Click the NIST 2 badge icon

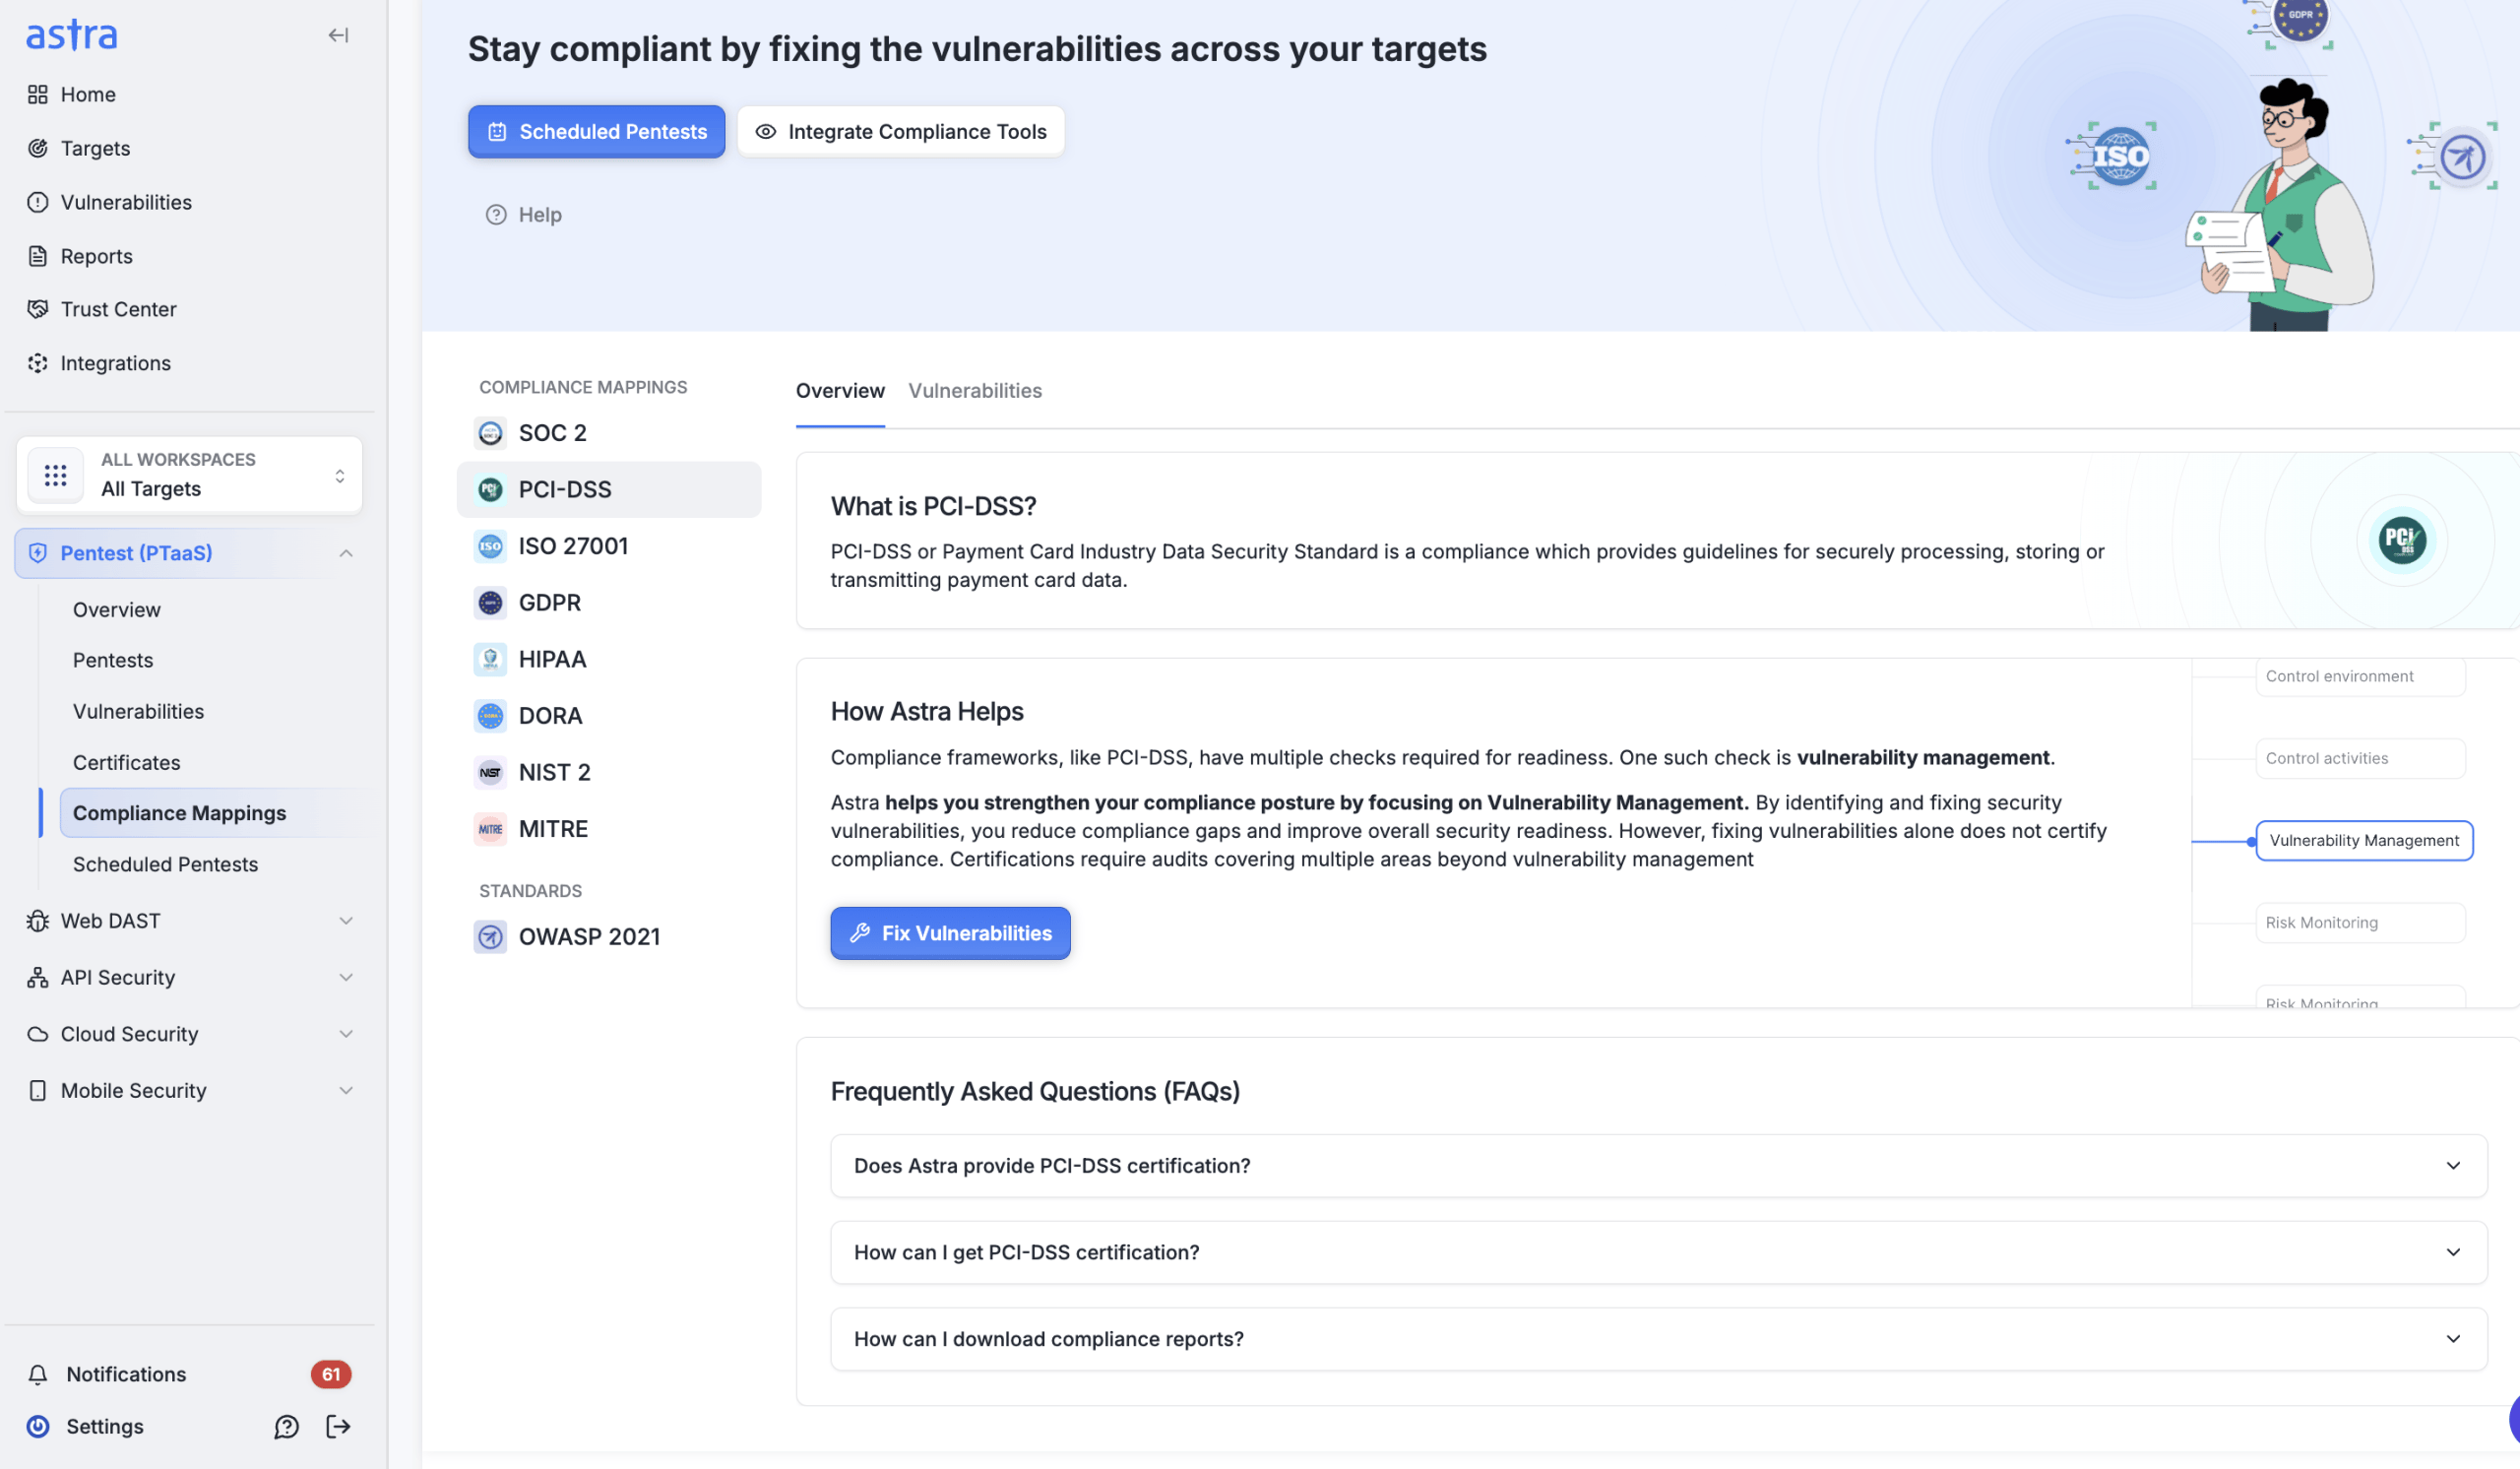[x=490, y=772]
